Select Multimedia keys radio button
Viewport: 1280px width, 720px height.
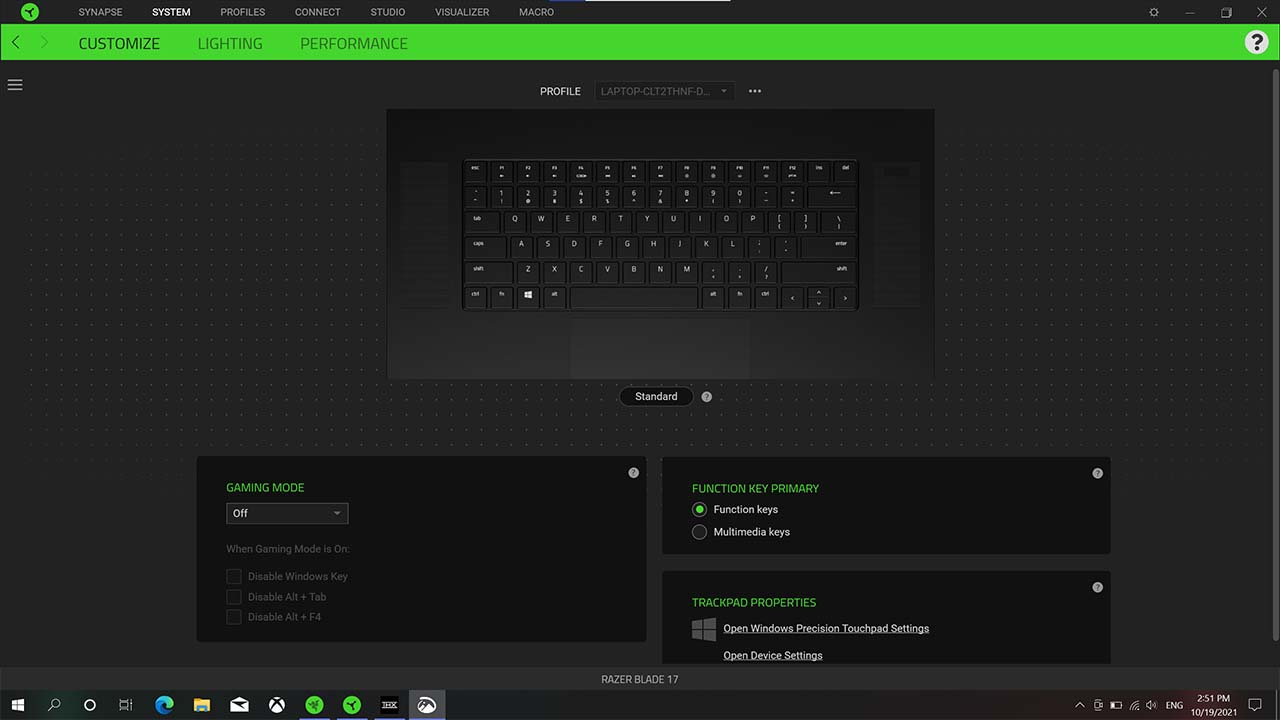pyautogui.click(x=700, y=532)
